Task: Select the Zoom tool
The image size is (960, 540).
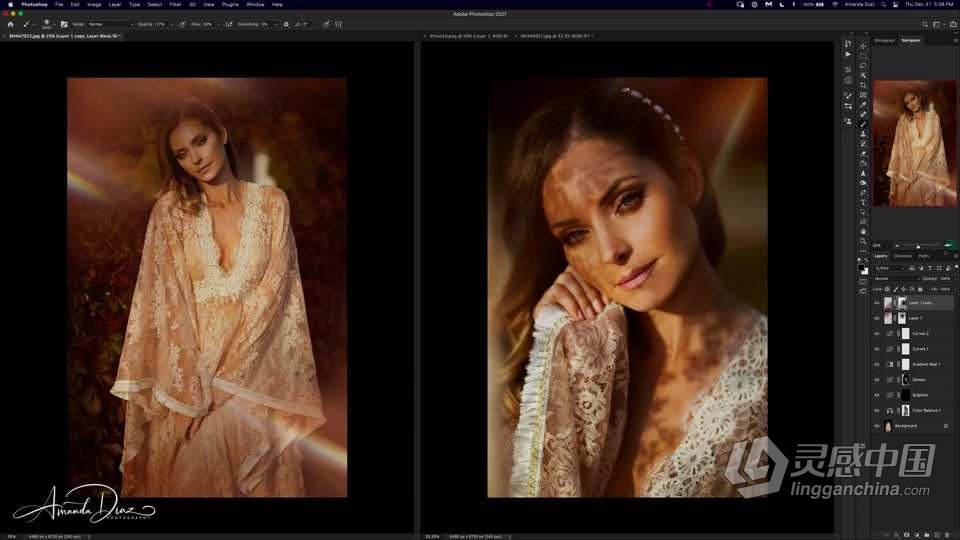Action: pyautogui.click(x=863, y=241)
